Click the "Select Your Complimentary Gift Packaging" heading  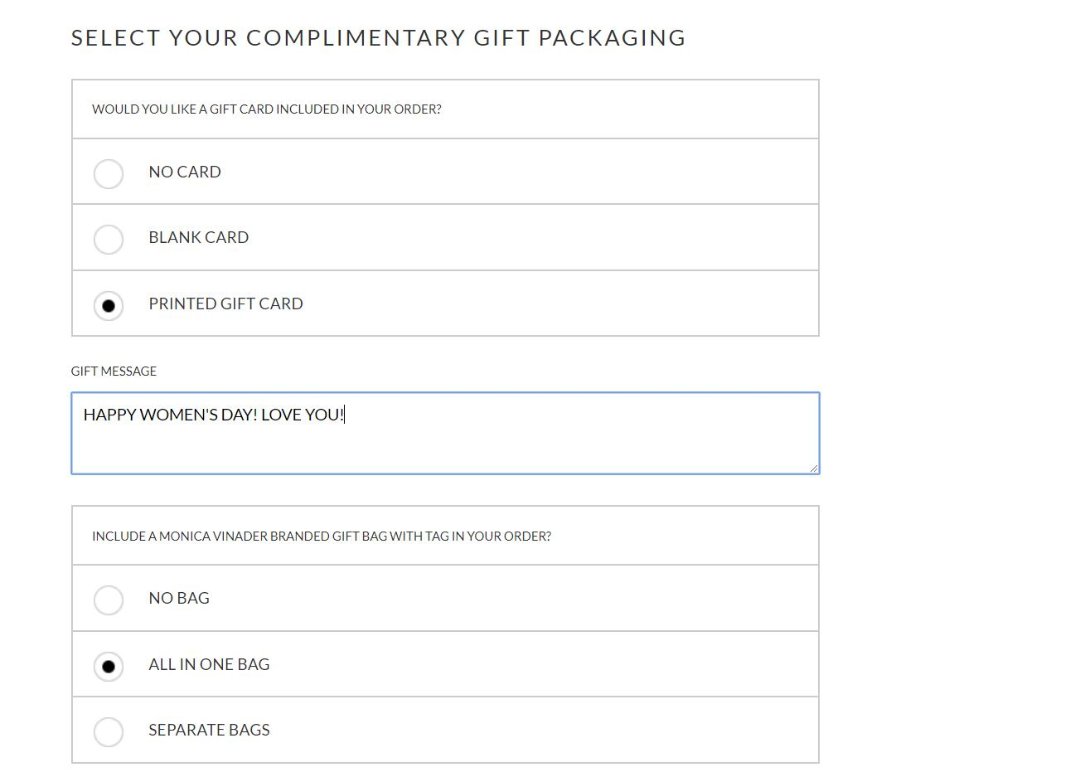click(x=378, y=38)
